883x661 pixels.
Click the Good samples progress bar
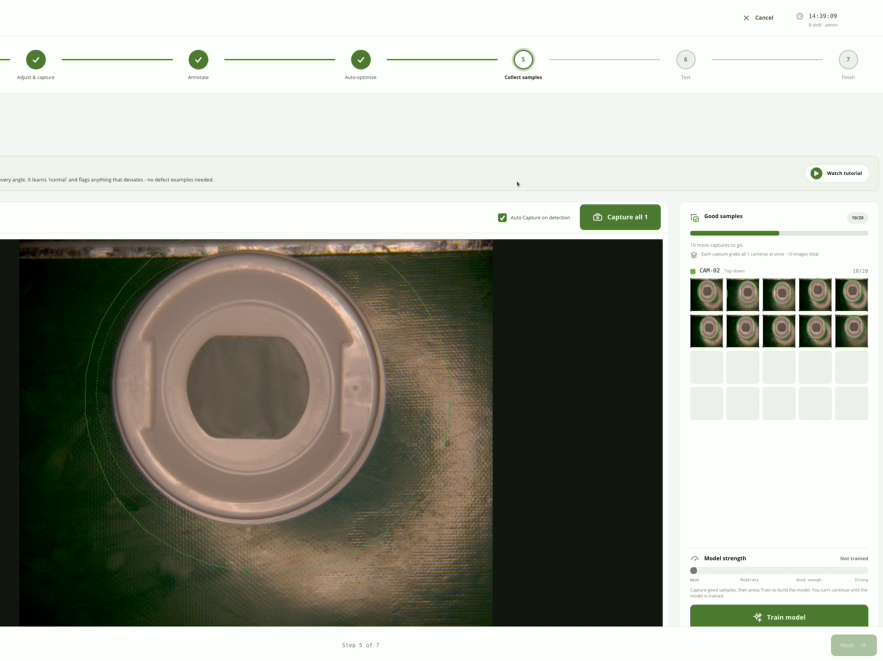pyautogui.click(x=779, y=233)
